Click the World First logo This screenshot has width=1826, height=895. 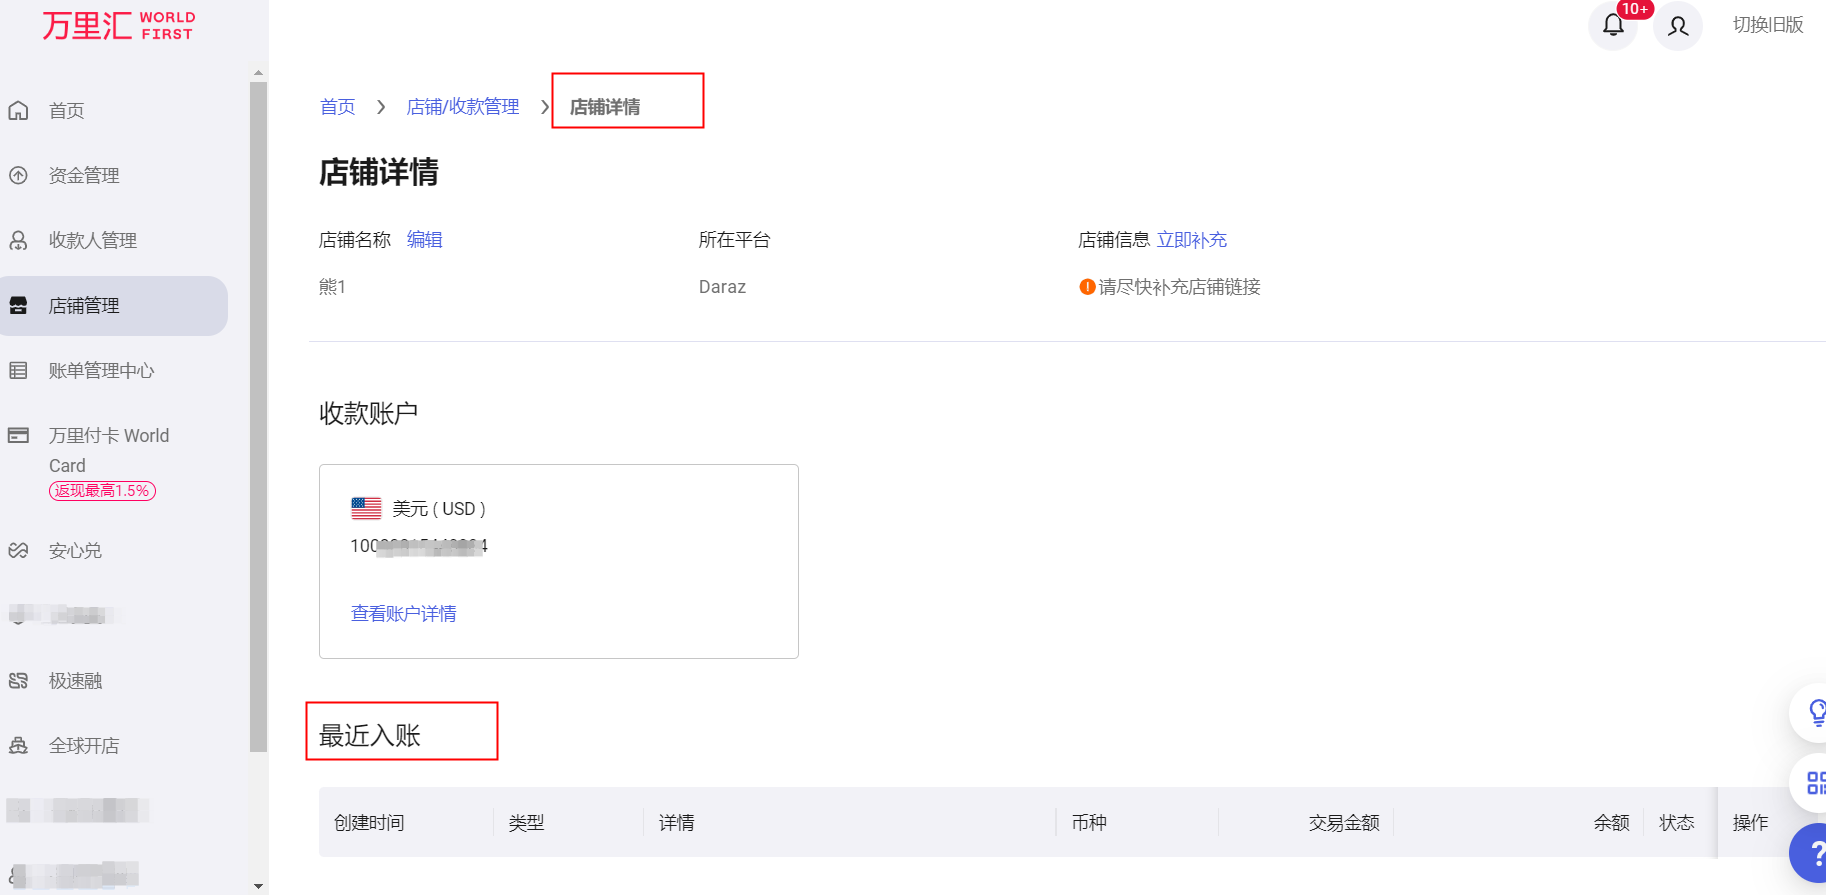pos(118,26)
